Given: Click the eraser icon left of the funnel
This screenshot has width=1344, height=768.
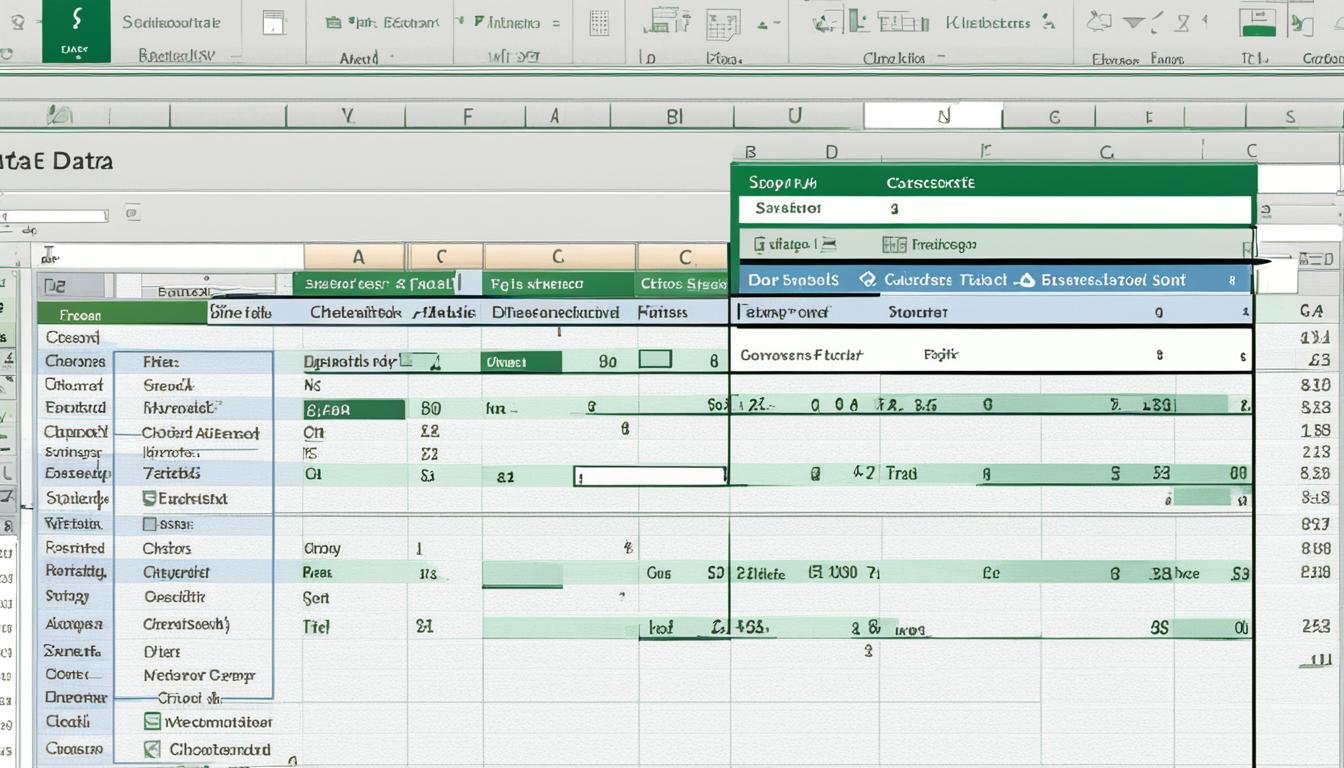Looking at the screenshot, I should (x=1099, y=21).
